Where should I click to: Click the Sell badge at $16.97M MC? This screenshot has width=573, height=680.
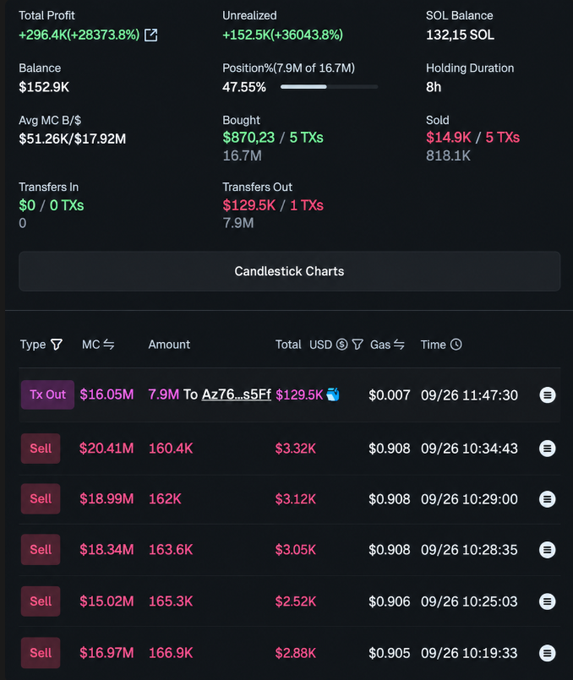40,653
